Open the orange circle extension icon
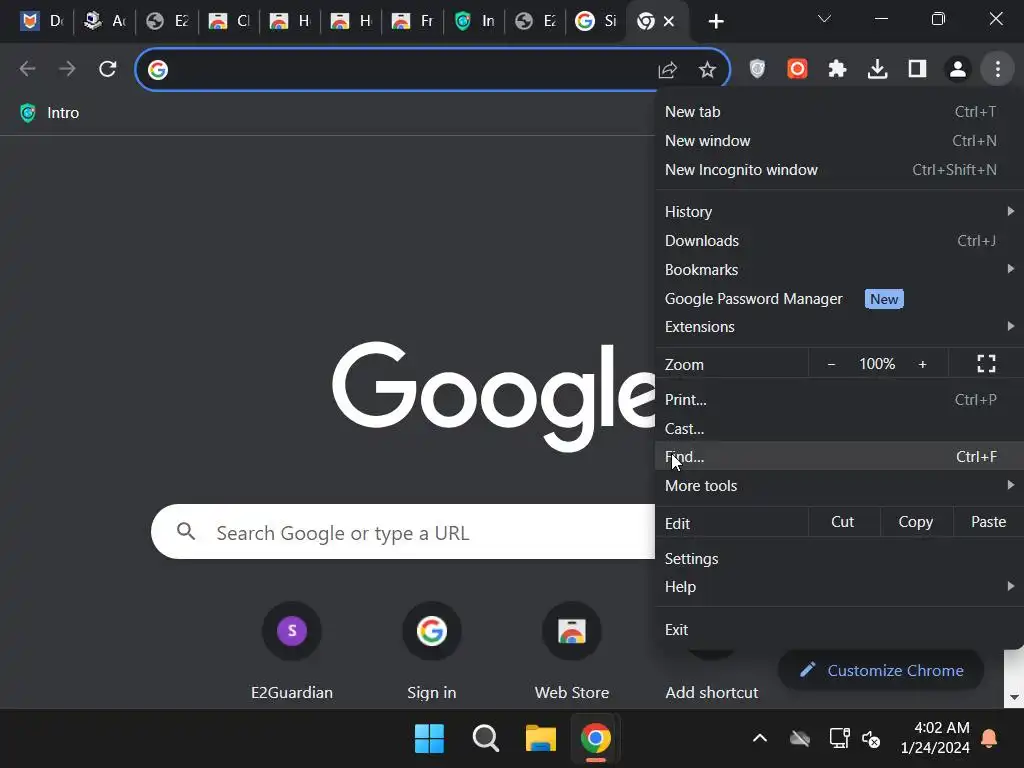The height and width of the screenshot is (768, 1024). pyautogui.click(x=797, y=69)
